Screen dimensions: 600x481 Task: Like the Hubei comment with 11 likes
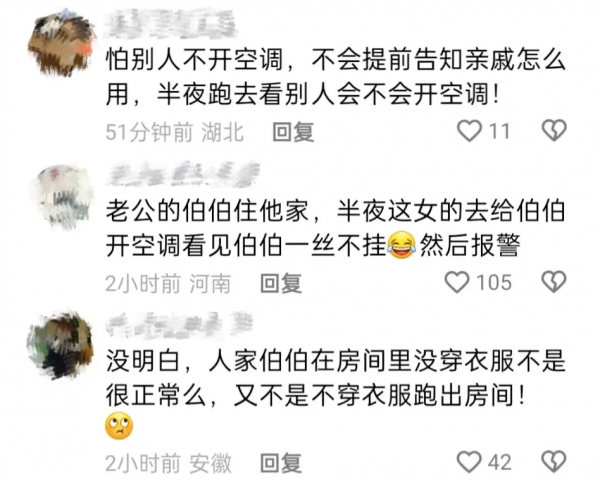coord(470,131)
